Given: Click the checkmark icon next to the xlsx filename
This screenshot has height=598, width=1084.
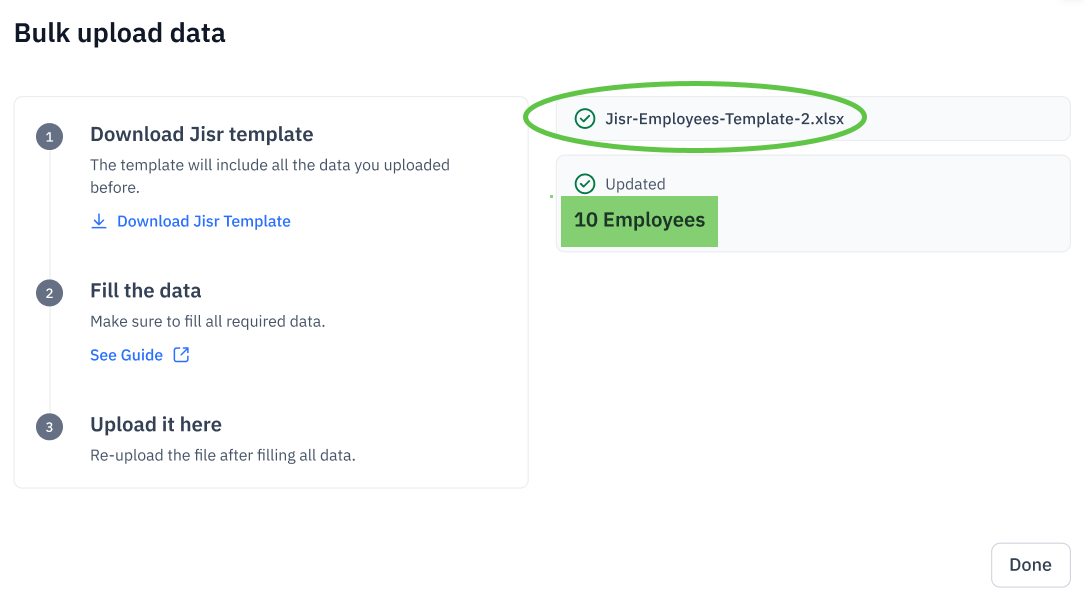Looking at the screenshot, I should pos(585,119).
